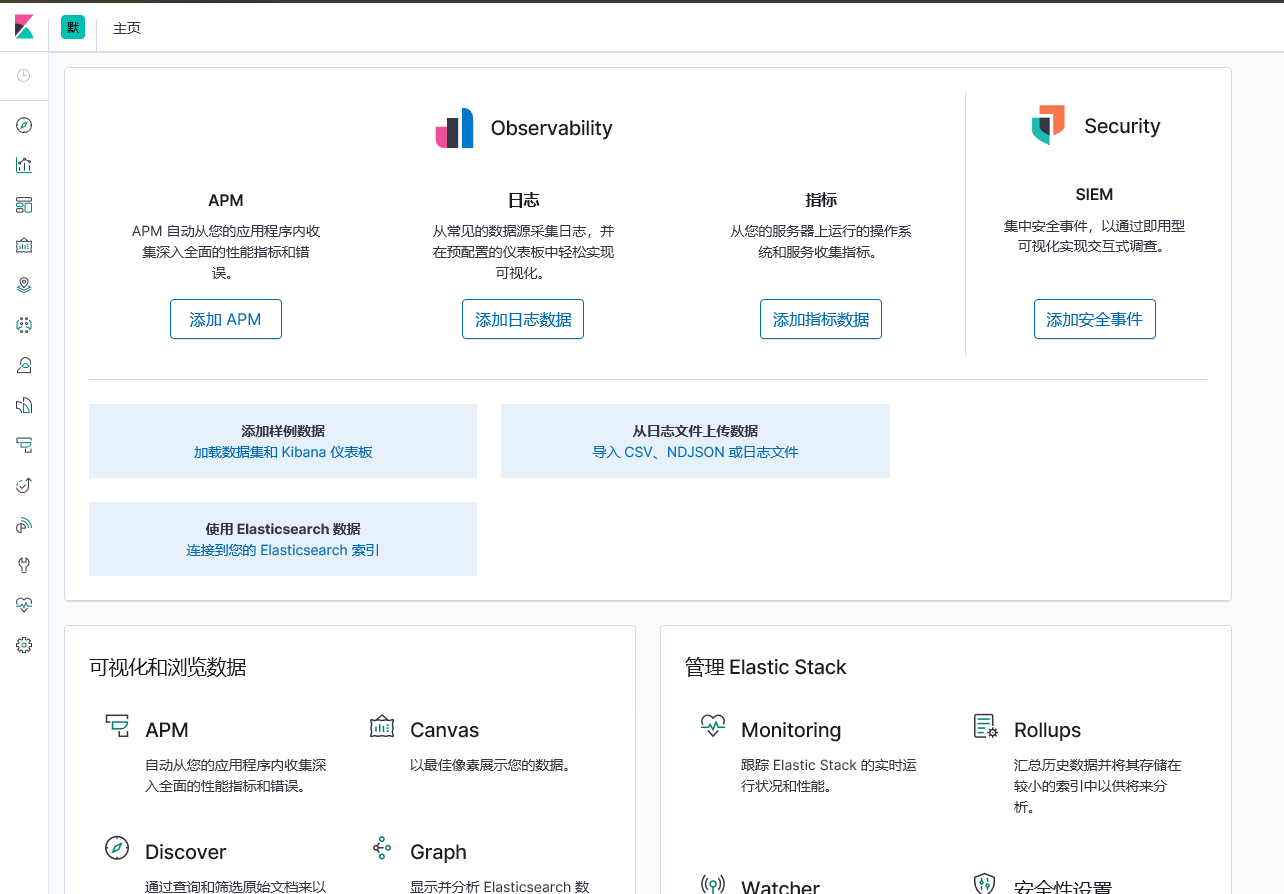Click the Graph card icon

tap(382, 849)
